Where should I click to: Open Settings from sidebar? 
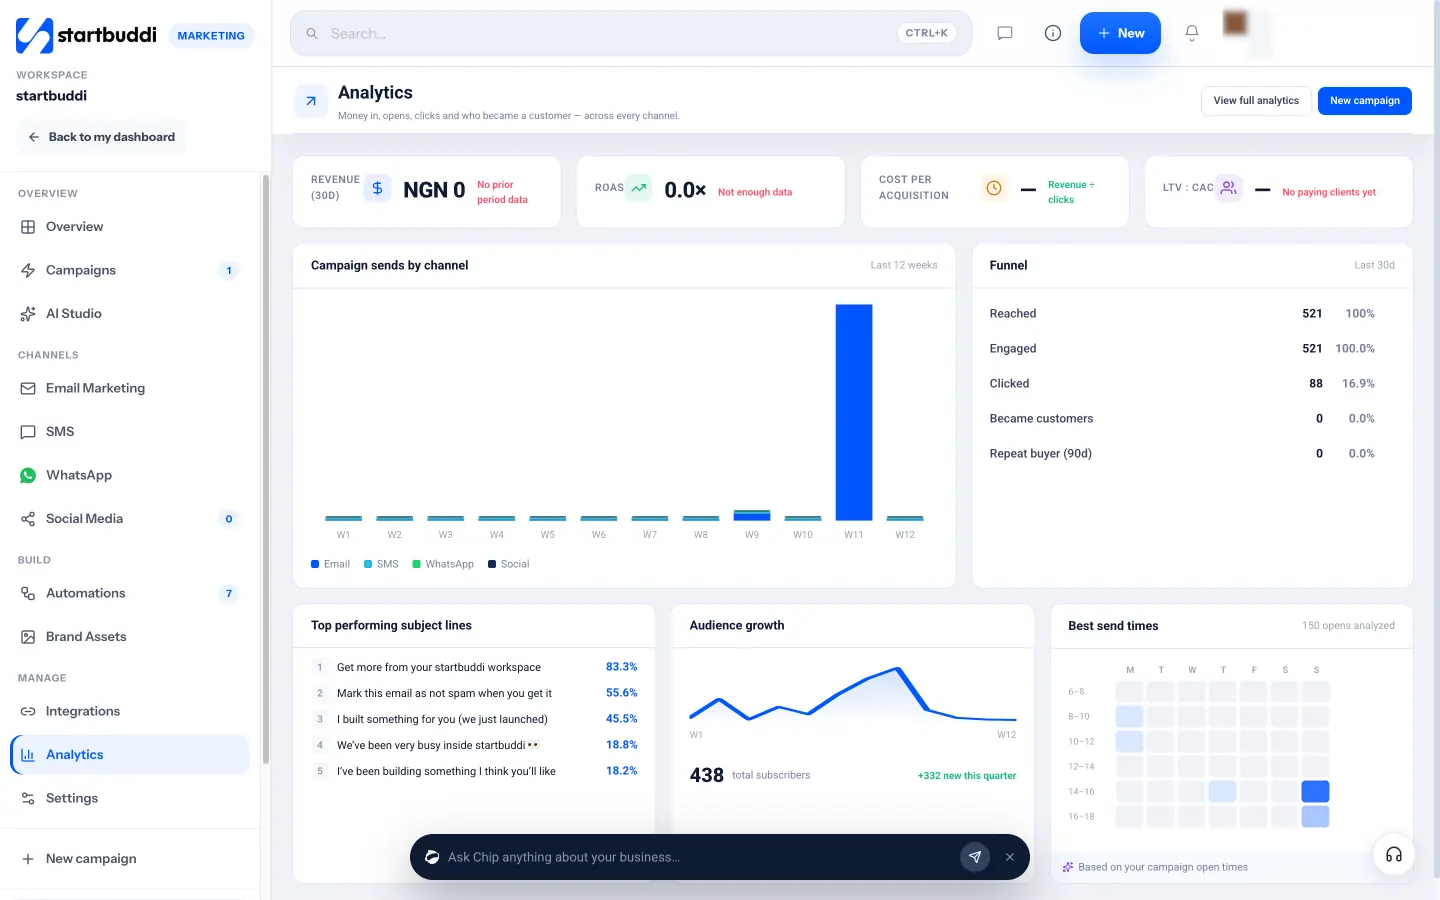click(130, 798)
